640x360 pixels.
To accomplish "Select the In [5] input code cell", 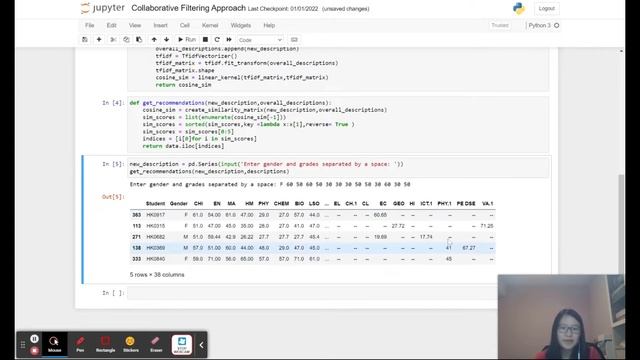I will click(338, 168).
